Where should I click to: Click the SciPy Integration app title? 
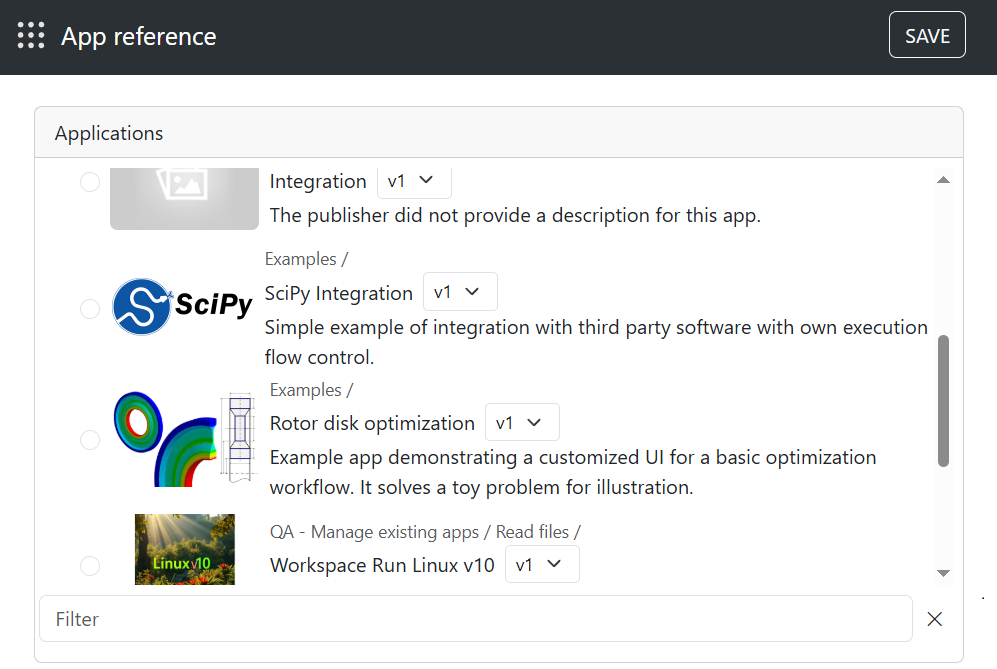pyautogui.click(x=338, y=293)
